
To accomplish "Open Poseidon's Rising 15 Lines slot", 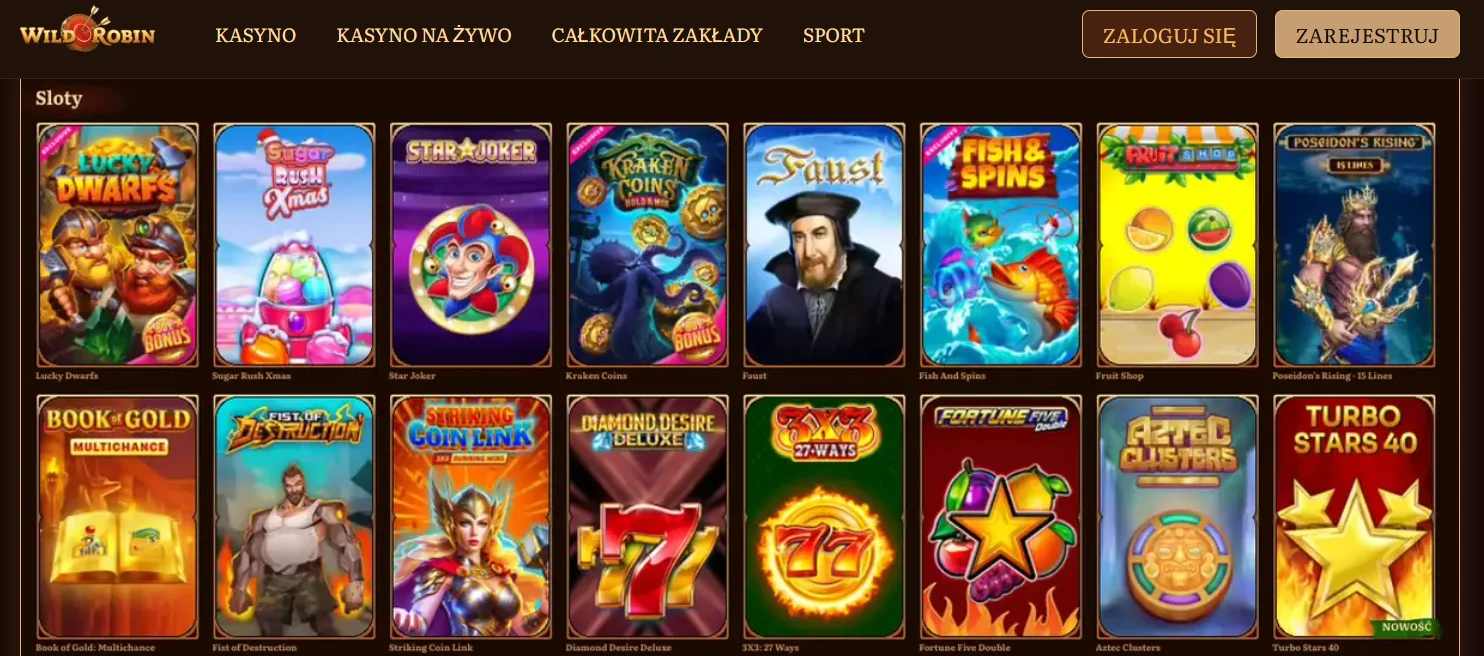I will 1354,245.
